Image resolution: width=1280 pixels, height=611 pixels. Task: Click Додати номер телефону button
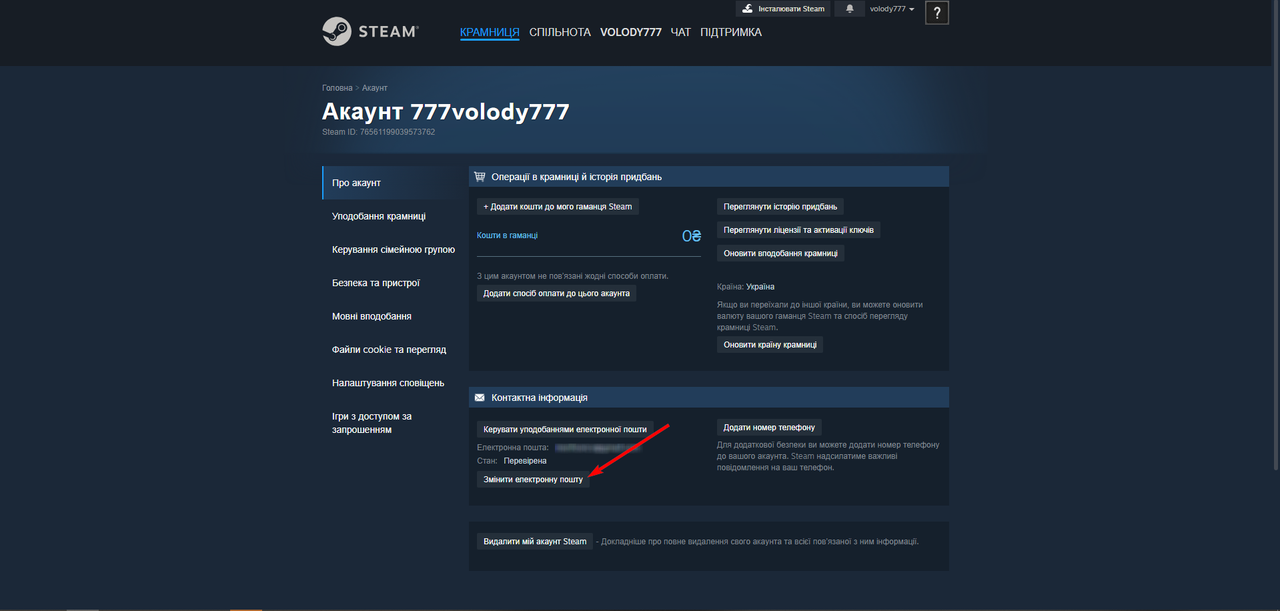pos(770,427)
